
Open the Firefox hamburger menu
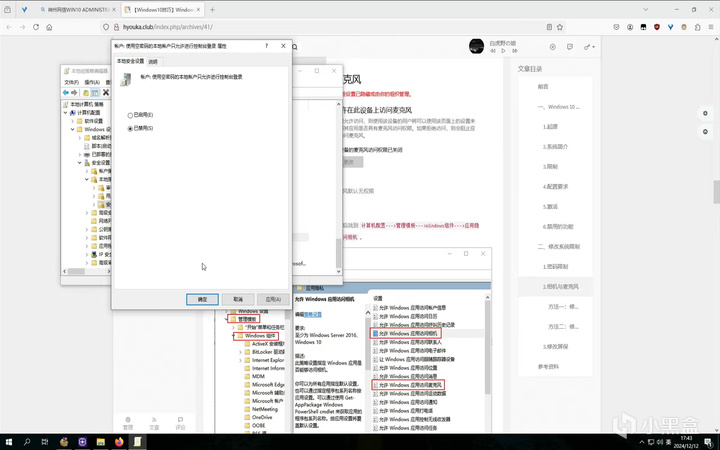point(711,27)
